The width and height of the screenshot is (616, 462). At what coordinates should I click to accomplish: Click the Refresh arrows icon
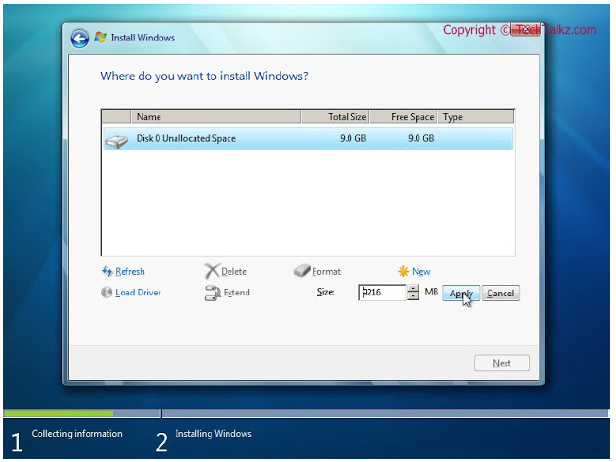(107, 271)
